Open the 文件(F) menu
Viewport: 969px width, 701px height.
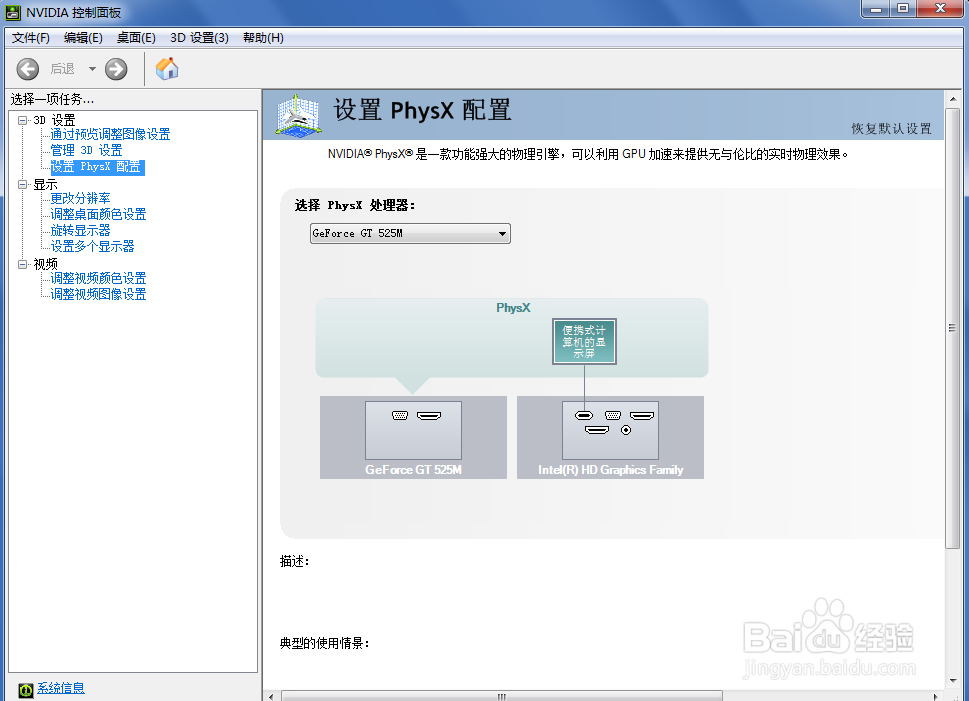[x=31, y=38]
